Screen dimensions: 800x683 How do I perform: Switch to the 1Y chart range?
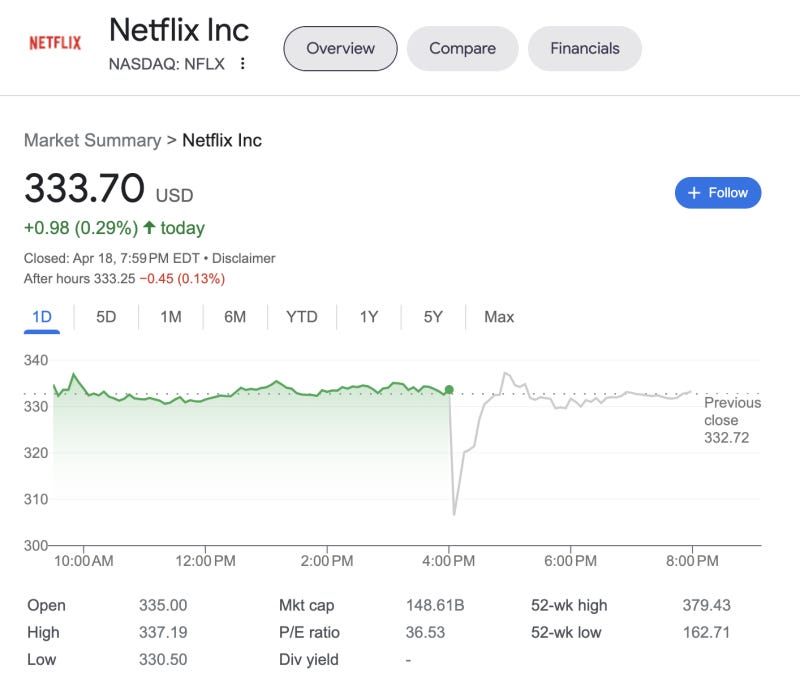(x=369, y=317)
